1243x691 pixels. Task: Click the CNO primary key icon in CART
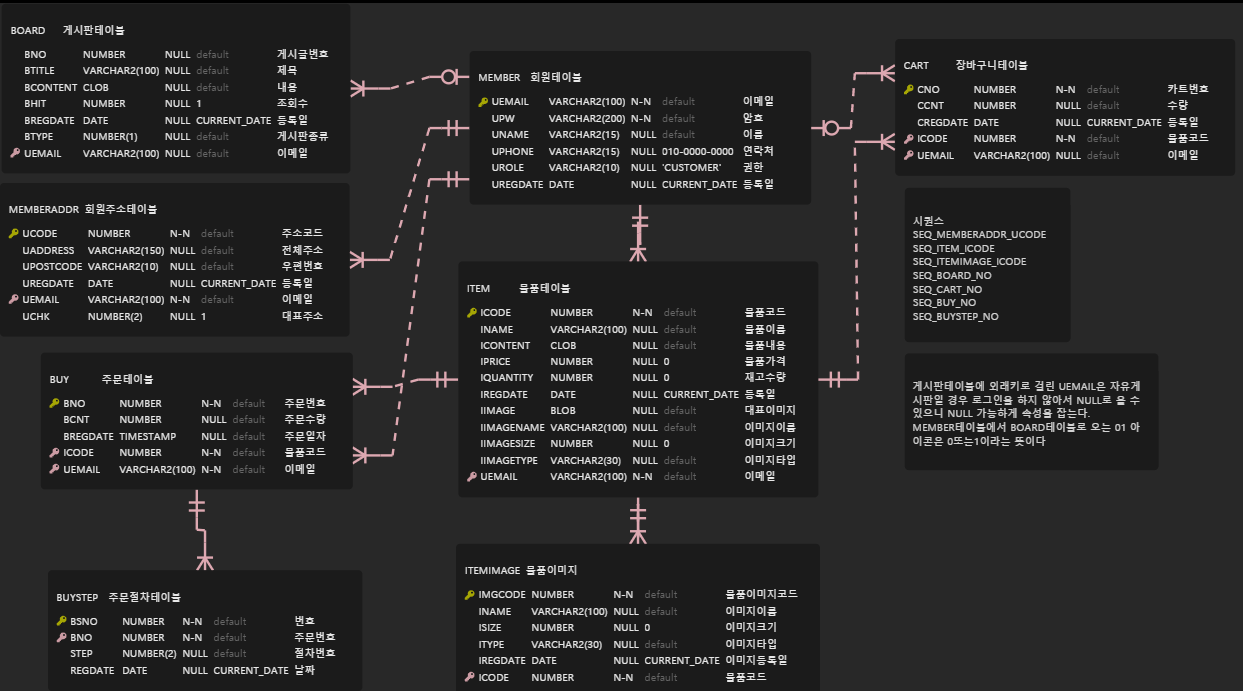click(908, 89)
